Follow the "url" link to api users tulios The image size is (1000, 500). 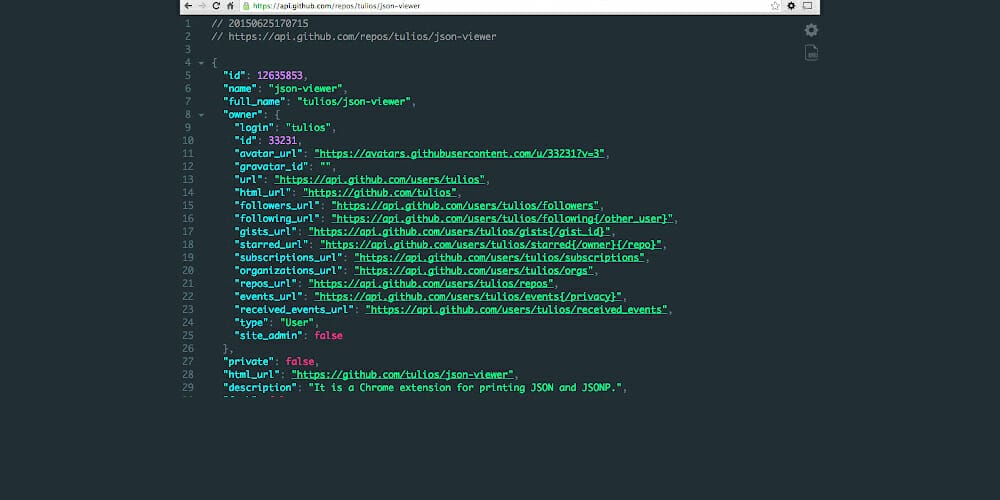(379, 180)
